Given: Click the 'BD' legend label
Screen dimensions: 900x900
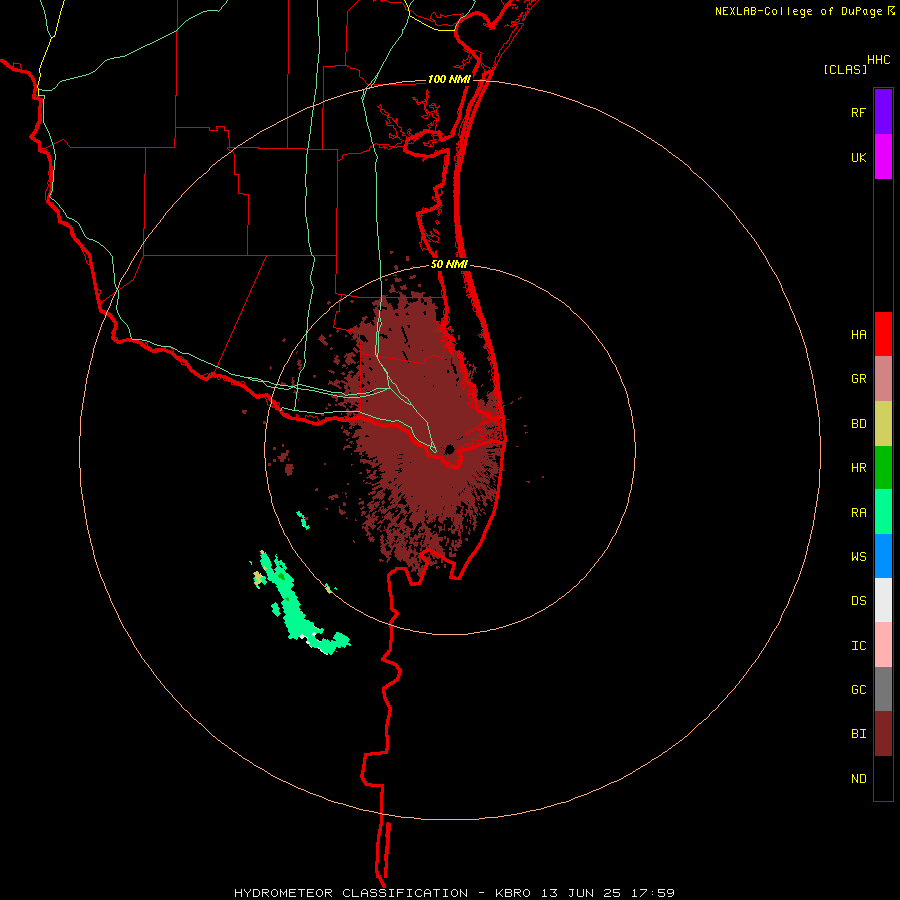Looking at the screenshot, I should coord(858,424).
